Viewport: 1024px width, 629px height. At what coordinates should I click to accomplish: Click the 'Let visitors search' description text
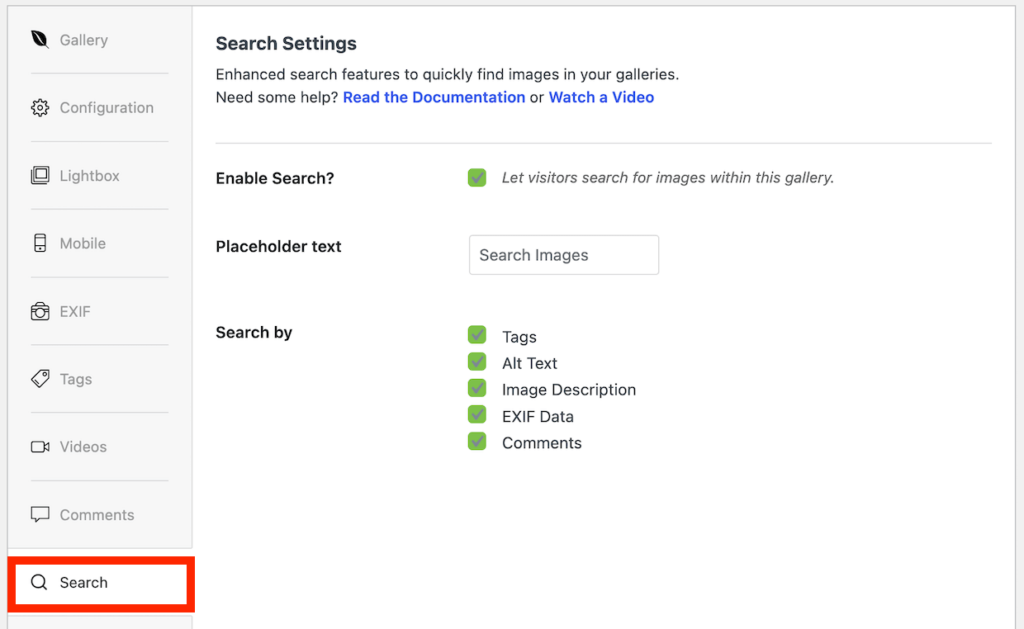pos(667,178)
